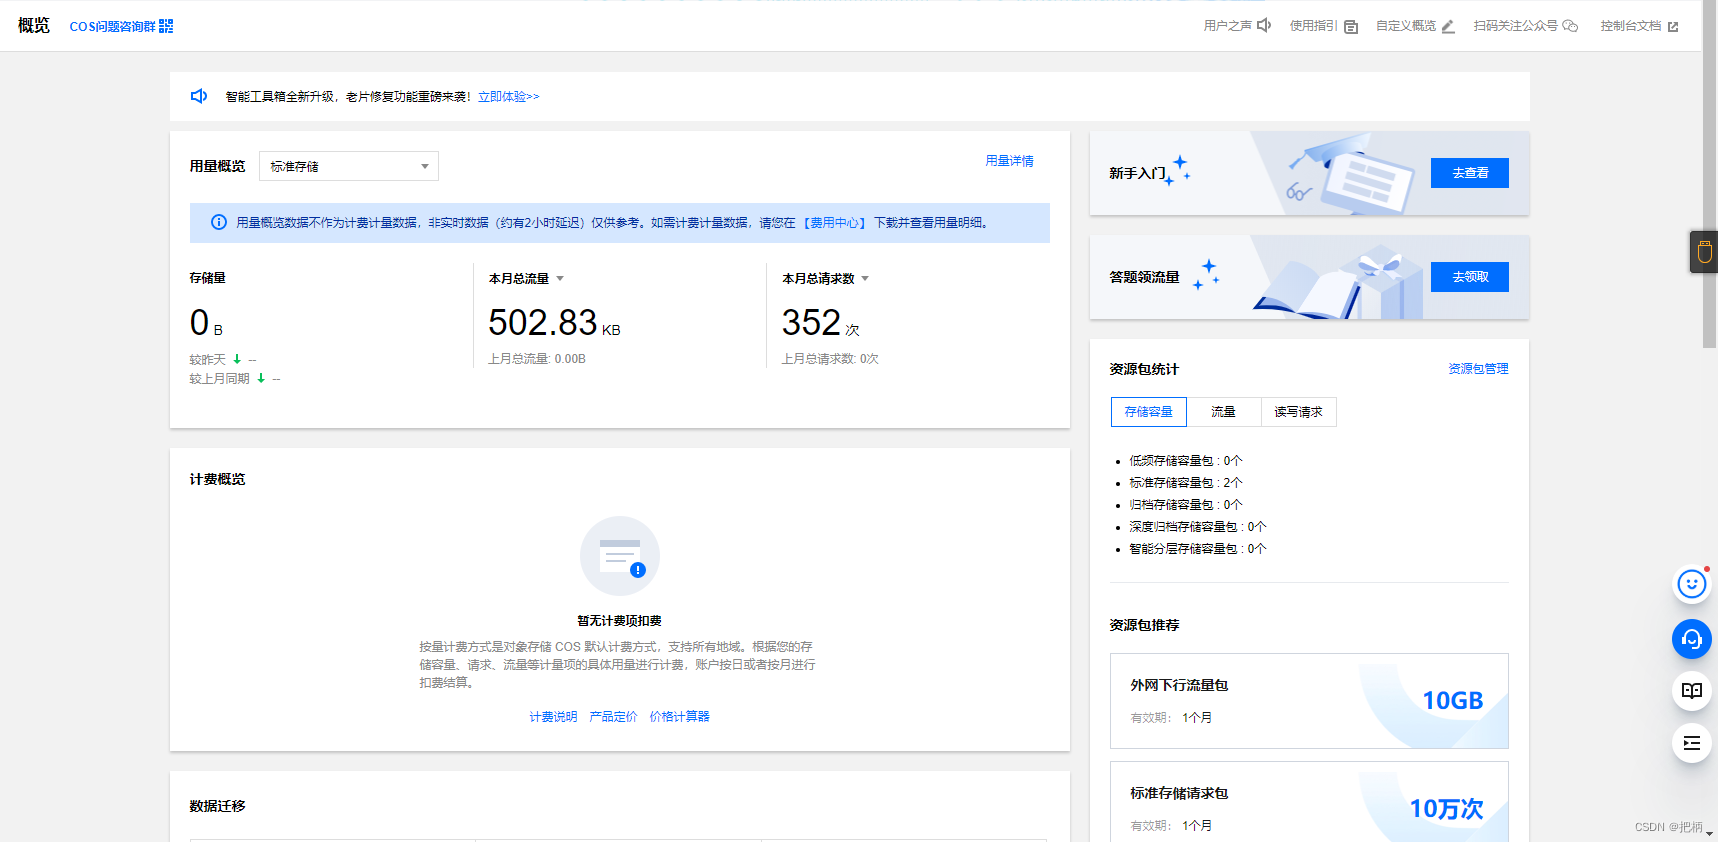This screenshot has height=842, width=1718.
Task: Click the 去领取 button
Action: click(x=1470, y=277)
